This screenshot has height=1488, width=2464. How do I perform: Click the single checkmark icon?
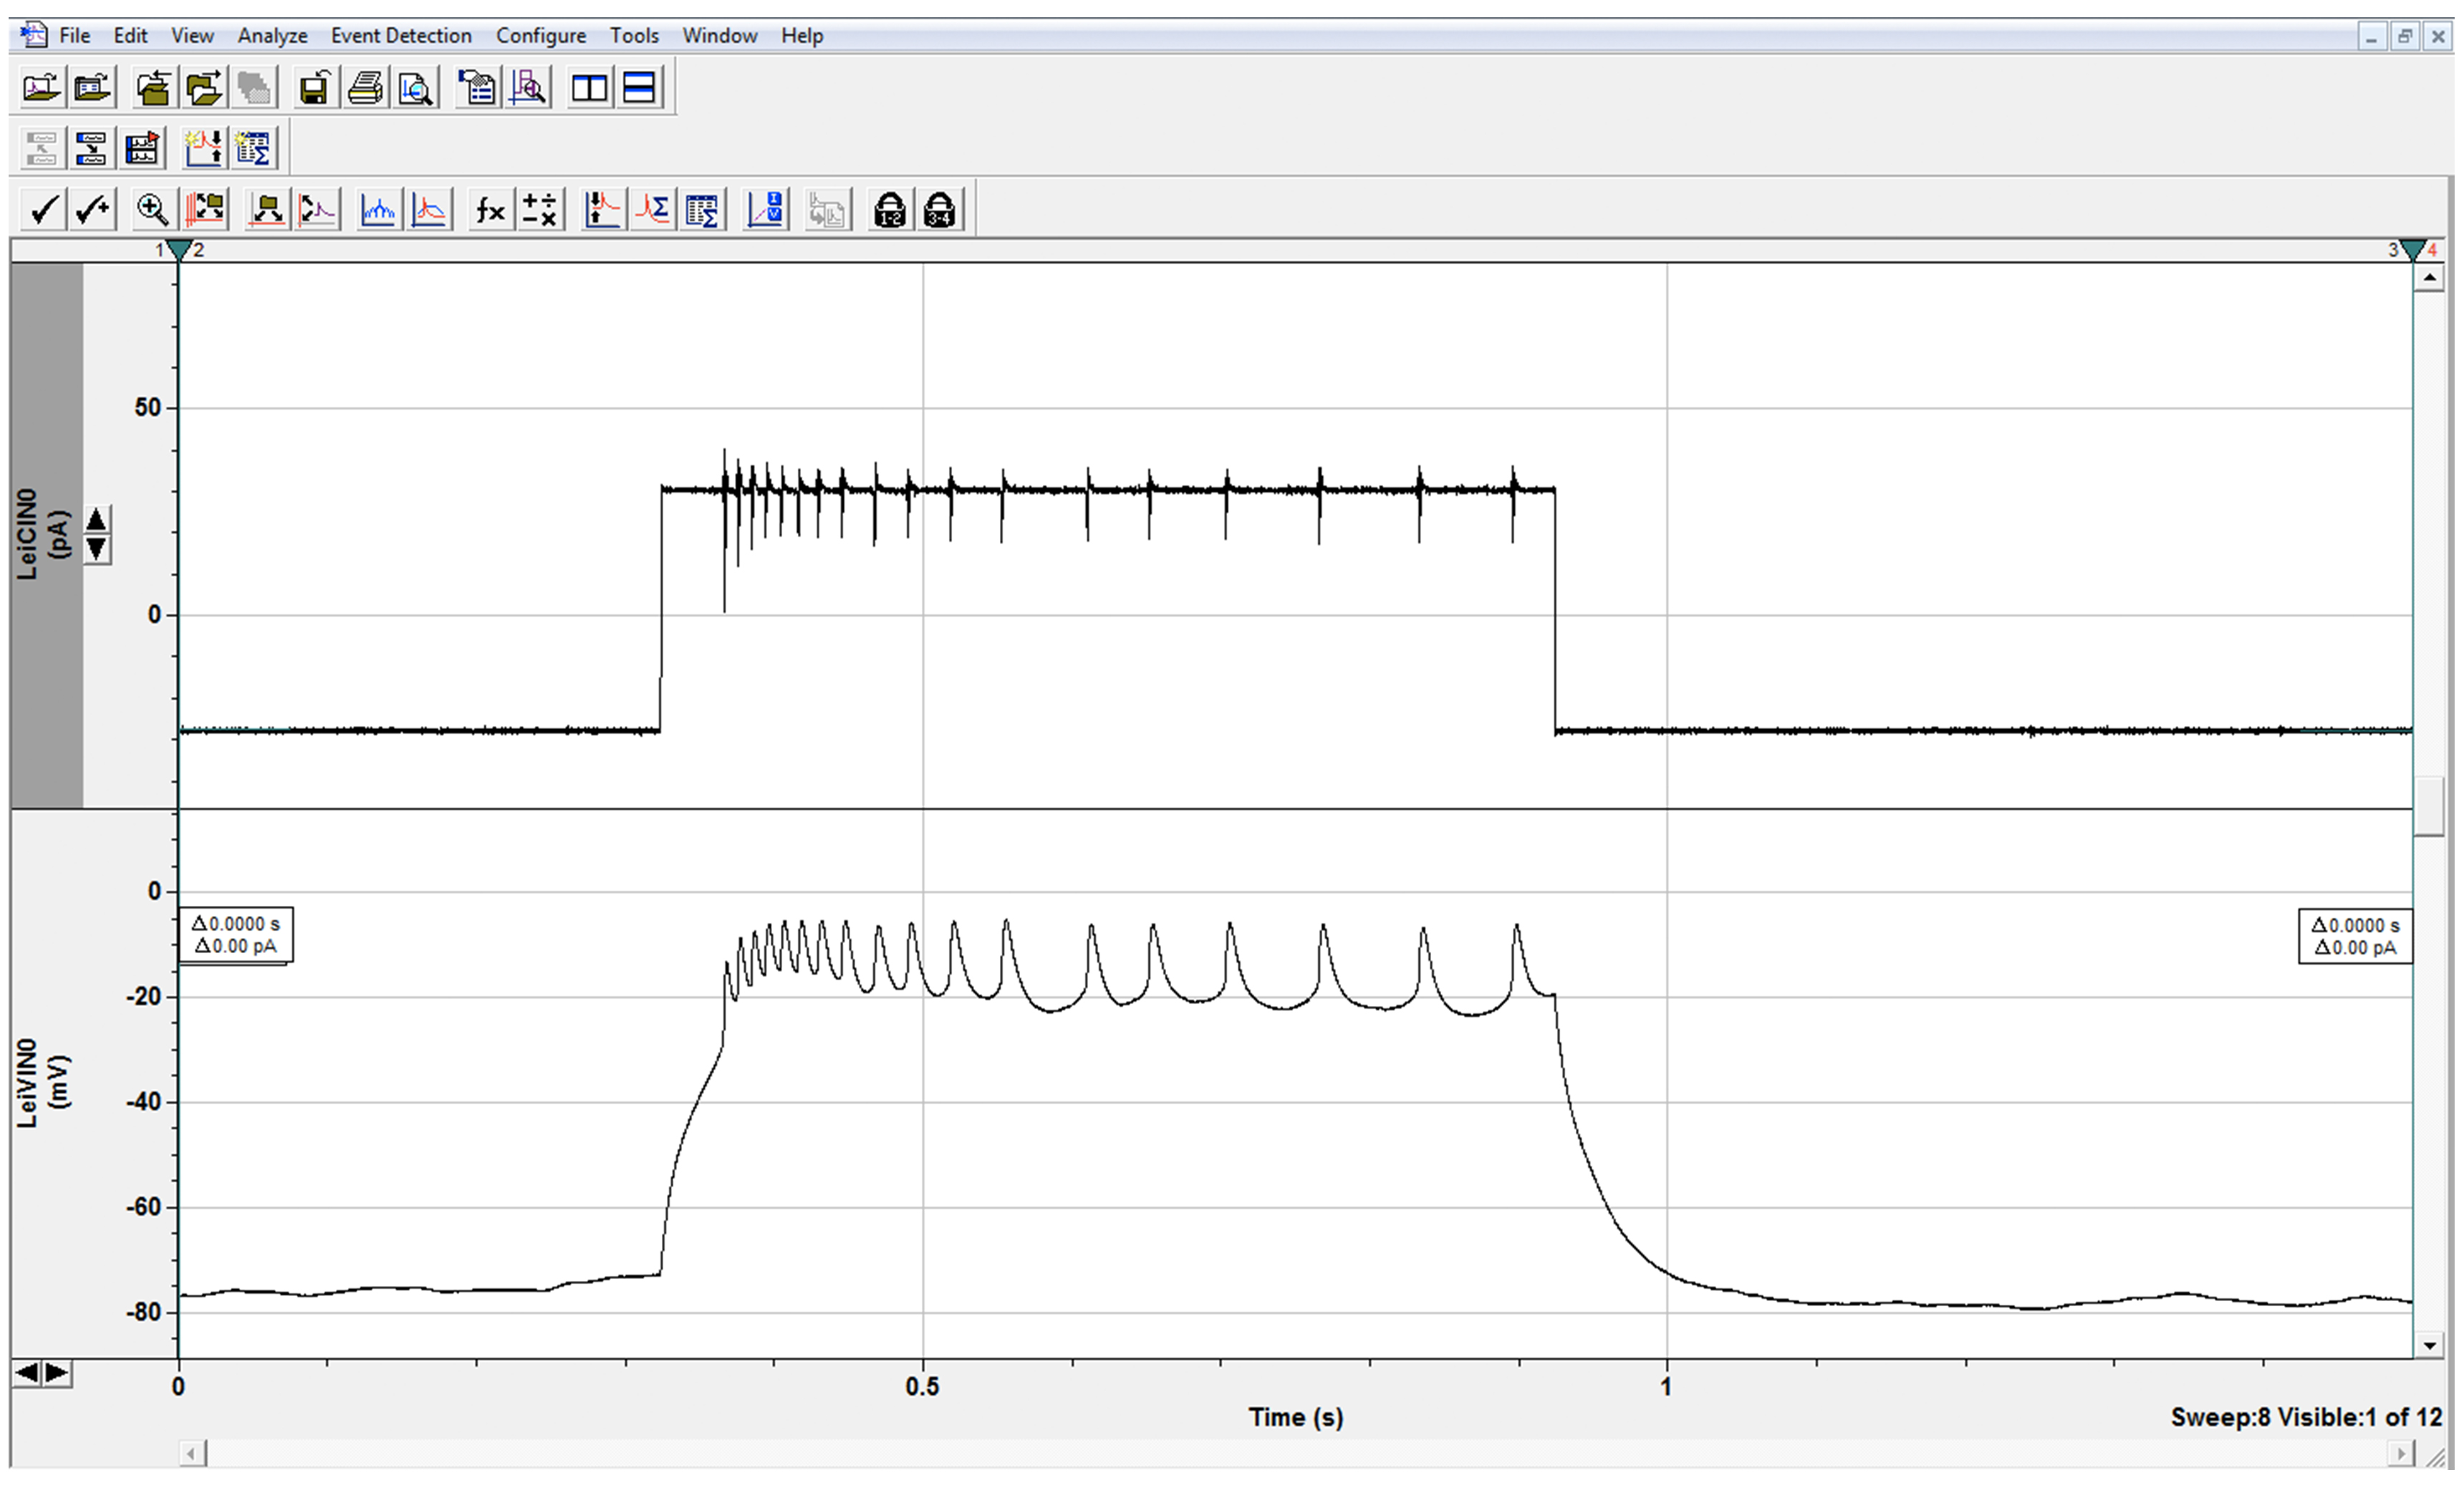click(43, 210)
